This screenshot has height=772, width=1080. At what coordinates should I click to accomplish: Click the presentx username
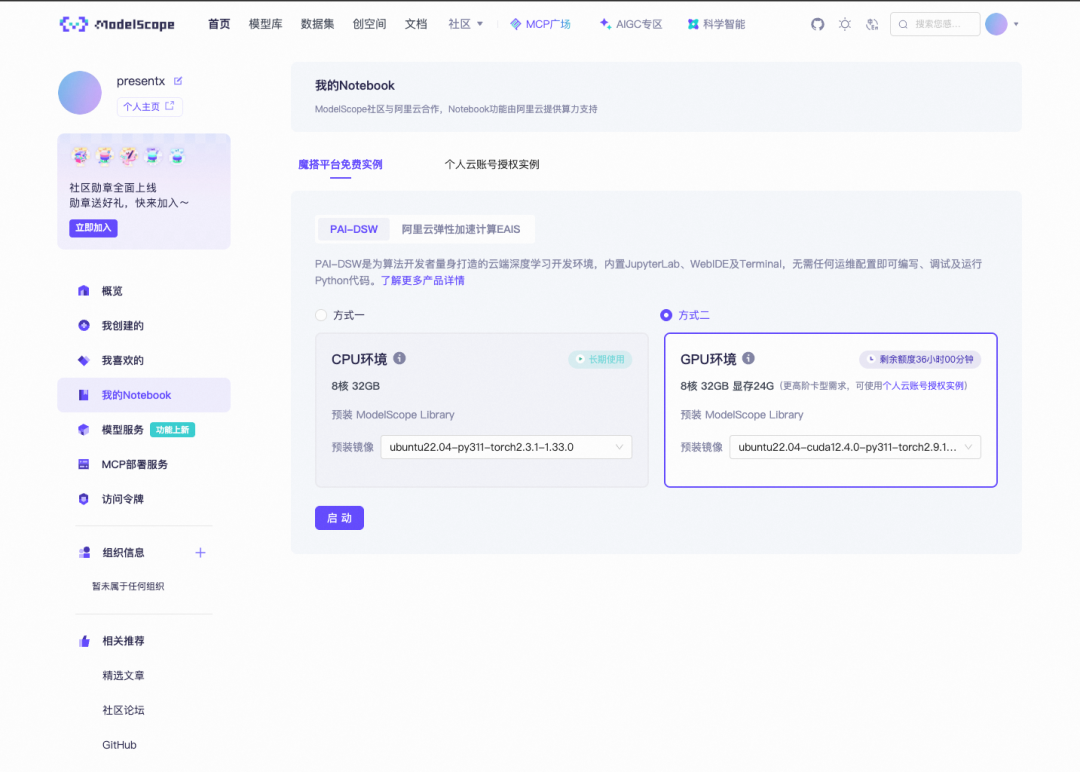tap(141, 81)
